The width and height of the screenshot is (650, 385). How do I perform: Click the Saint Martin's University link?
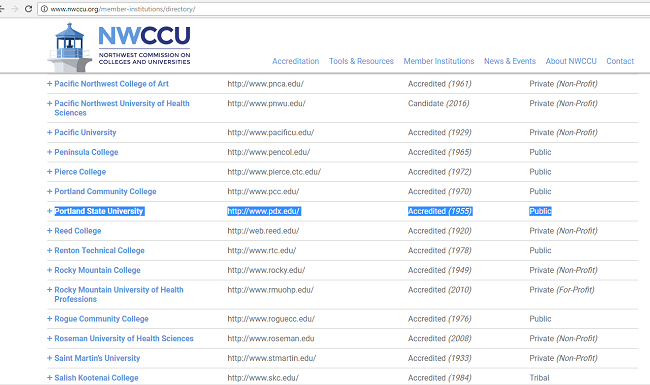(x=97, y=358)
